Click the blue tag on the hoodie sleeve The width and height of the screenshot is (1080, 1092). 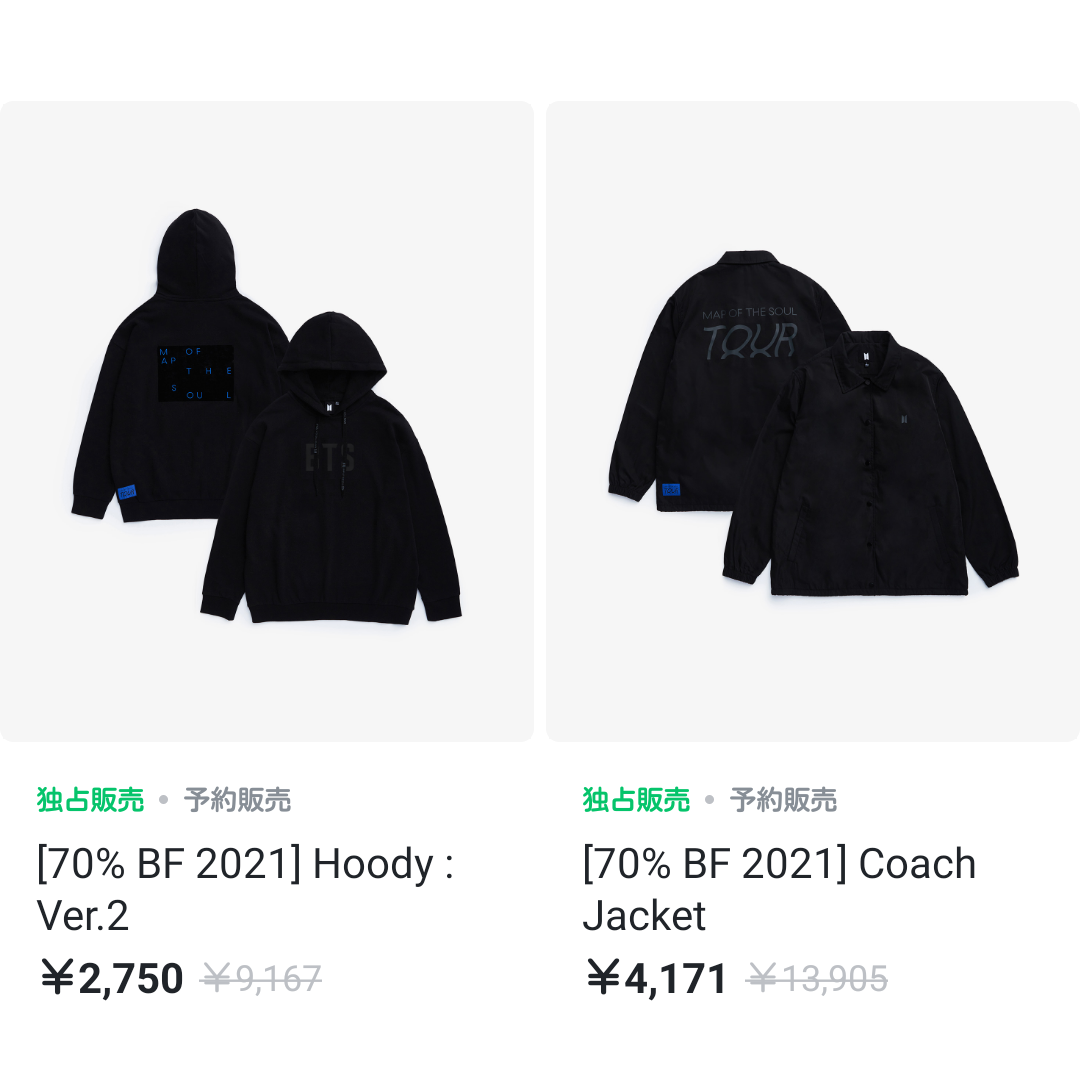point(126,492)
